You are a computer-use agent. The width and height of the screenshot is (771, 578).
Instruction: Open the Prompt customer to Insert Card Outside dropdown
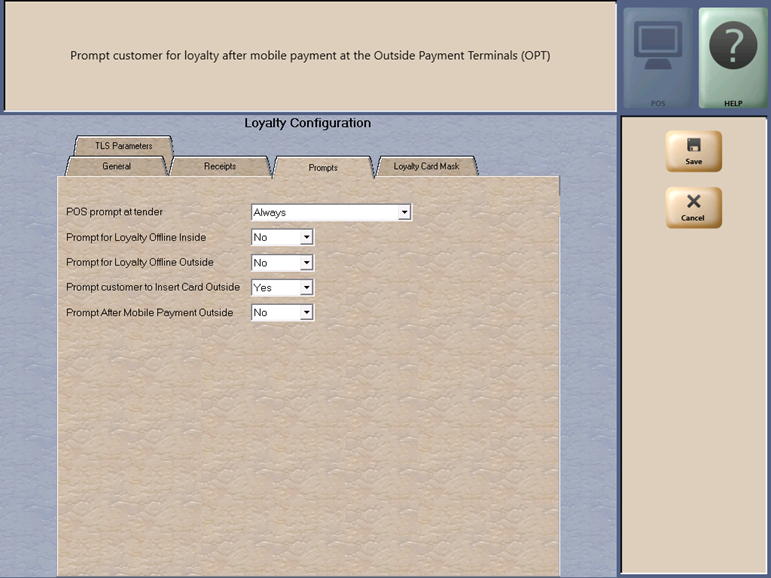point(306,288)
